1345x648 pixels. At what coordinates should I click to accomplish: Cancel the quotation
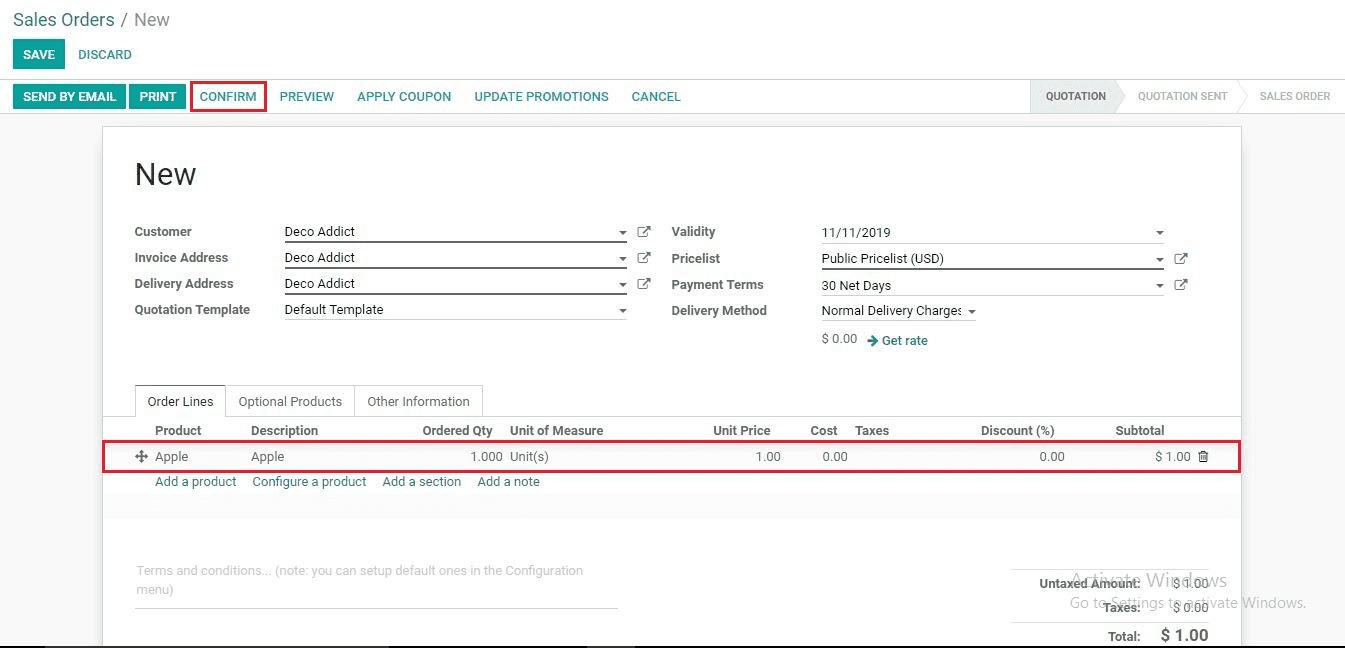click(x=656, y=97)
